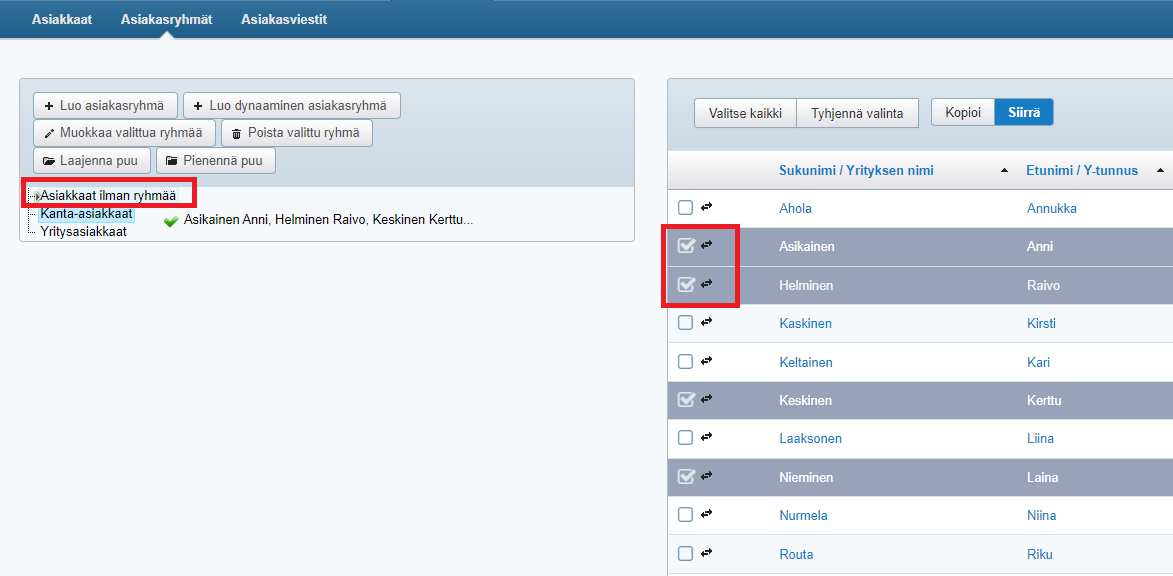The image size is (1173, 576).
Task: Click the transfer arrows icon beside Keskinen
Action: click(x=706, y=399)
